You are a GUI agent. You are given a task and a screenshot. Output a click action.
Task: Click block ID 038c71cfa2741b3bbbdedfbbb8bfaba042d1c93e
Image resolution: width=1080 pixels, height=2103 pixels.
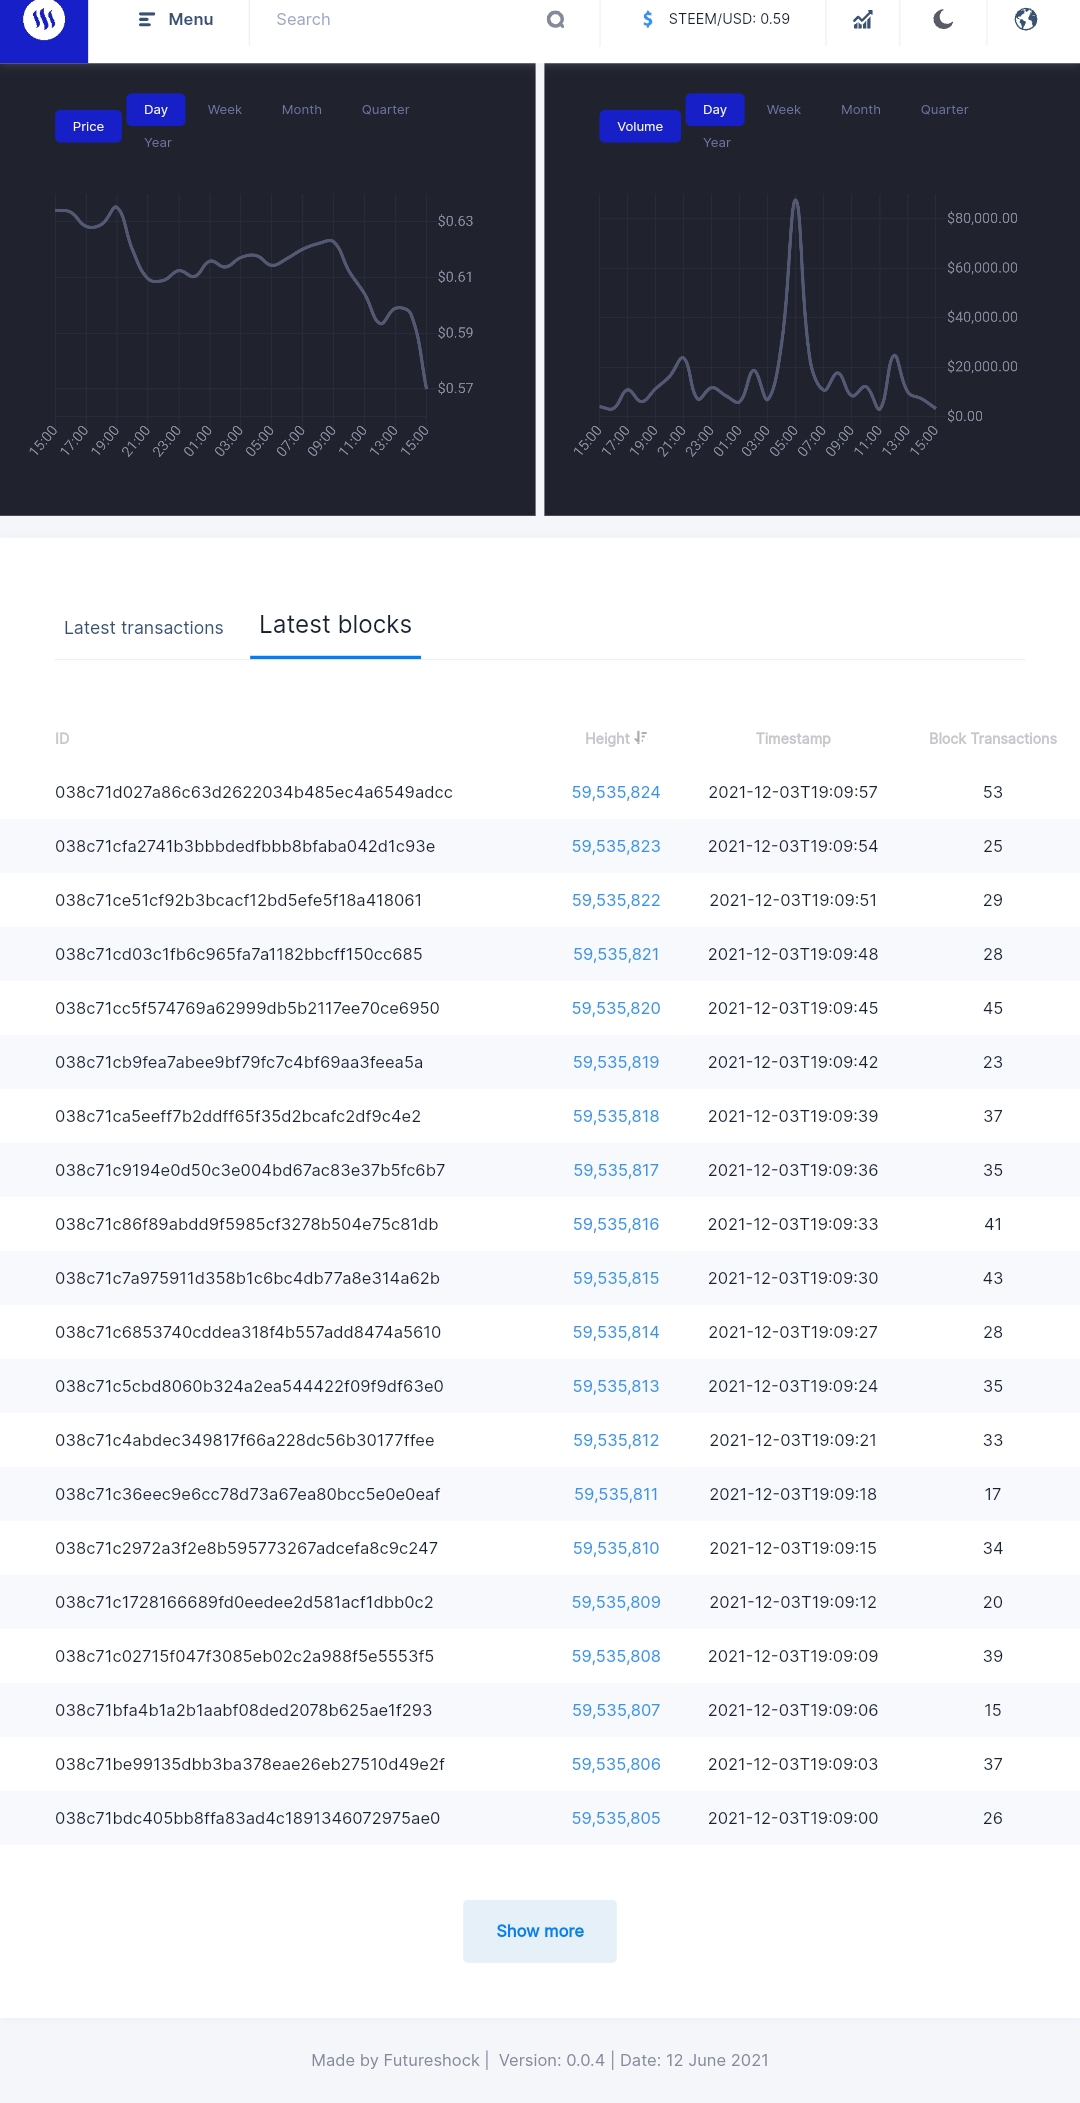(x=245, y=846)
